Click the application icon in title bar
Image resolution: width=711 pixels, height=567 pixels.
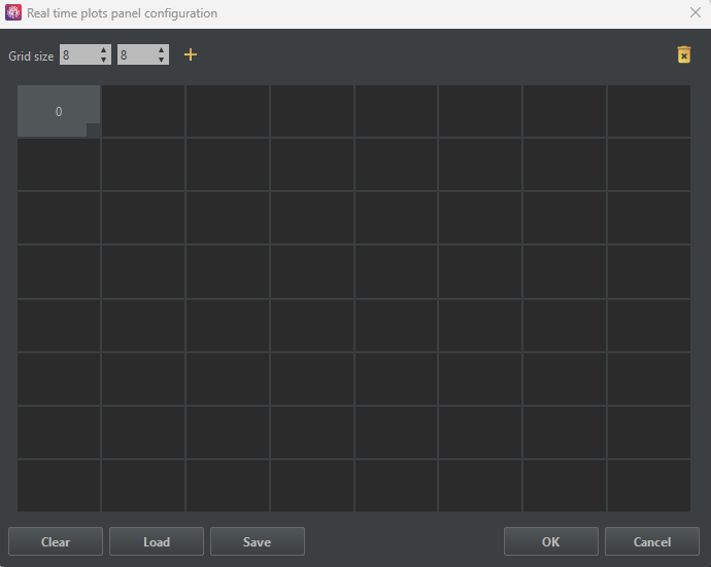pyautogui.click(x=13, y=13)
